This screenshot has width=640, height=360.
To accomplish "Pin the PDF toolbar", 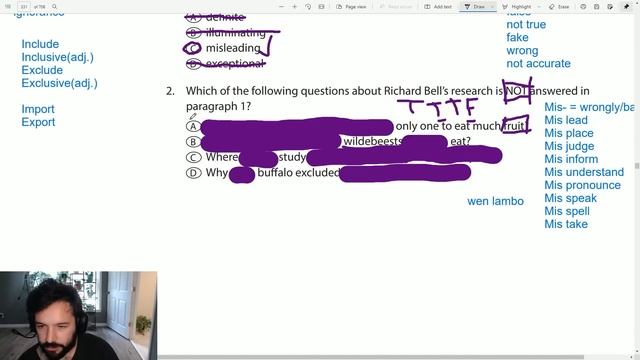I will coord(627,7).
